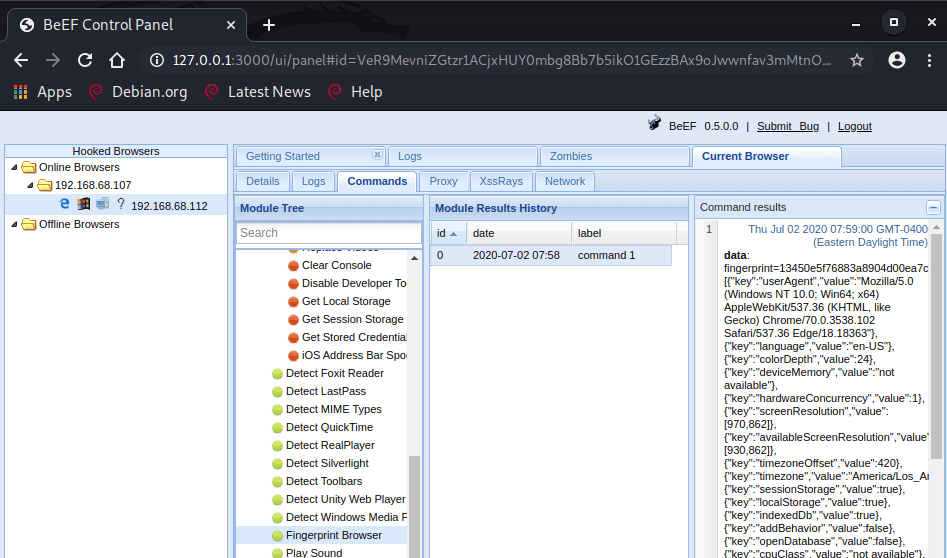Screen dimensions: 947x558
Task: Collapse the Command results panel
Action: 933,207
